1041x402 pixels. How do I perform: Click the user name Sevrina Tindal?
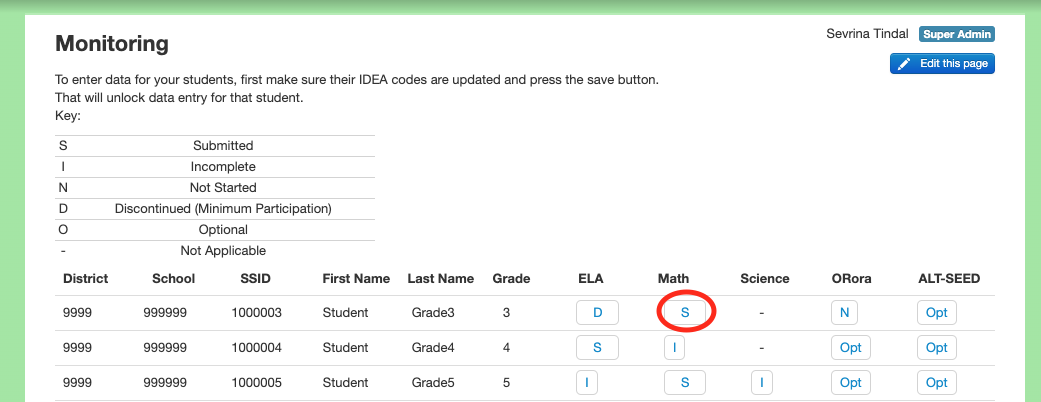pyautogui.click(x=867, y=34)
